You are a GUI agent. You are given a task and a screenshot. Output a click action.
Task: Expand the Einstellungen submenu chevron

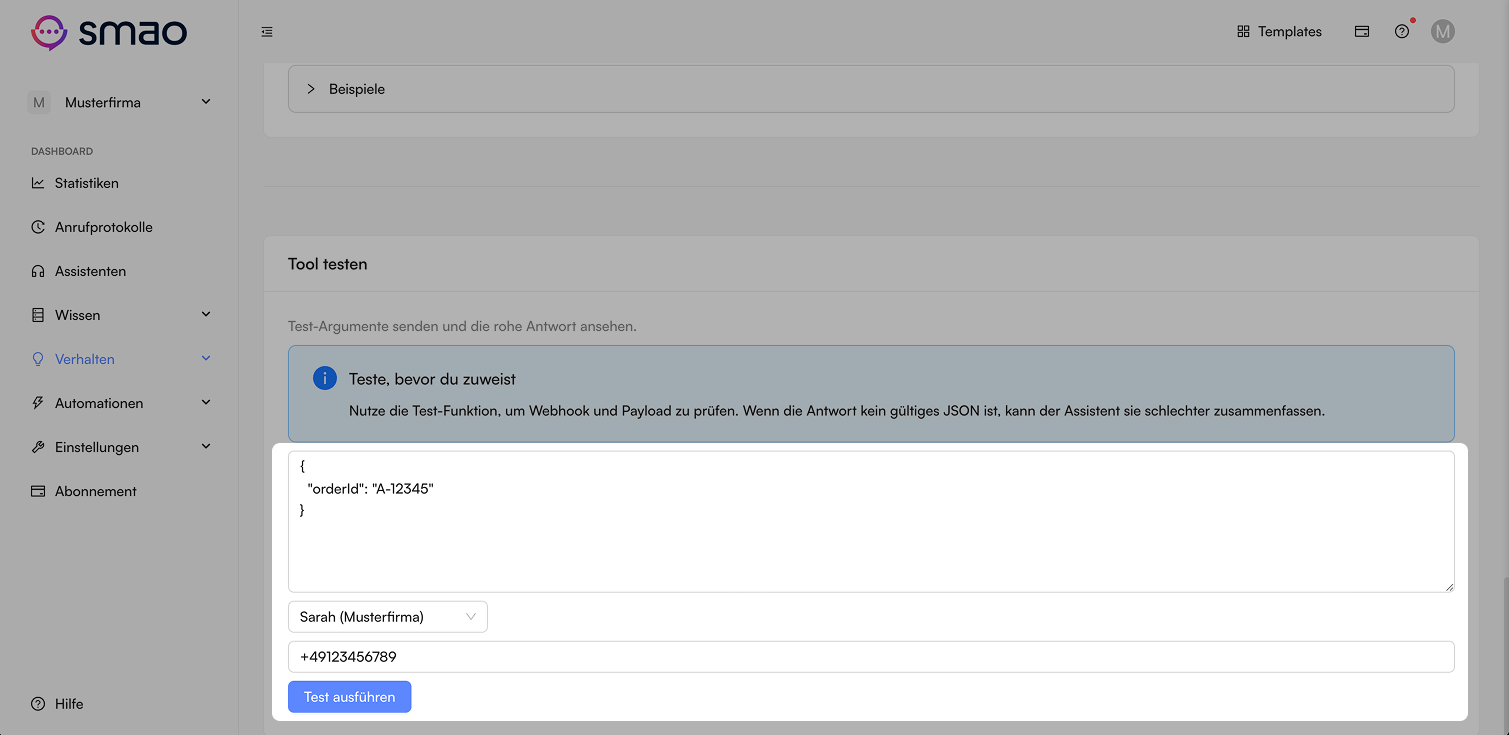pos(206,446)
